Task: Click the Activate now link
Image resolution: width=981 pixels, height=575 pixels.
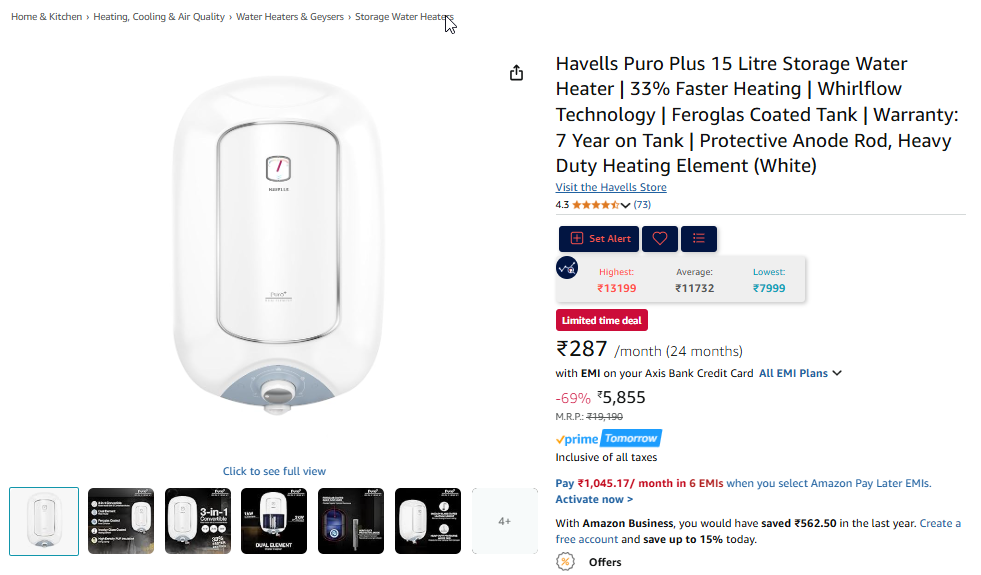Action: pos(594,499)
